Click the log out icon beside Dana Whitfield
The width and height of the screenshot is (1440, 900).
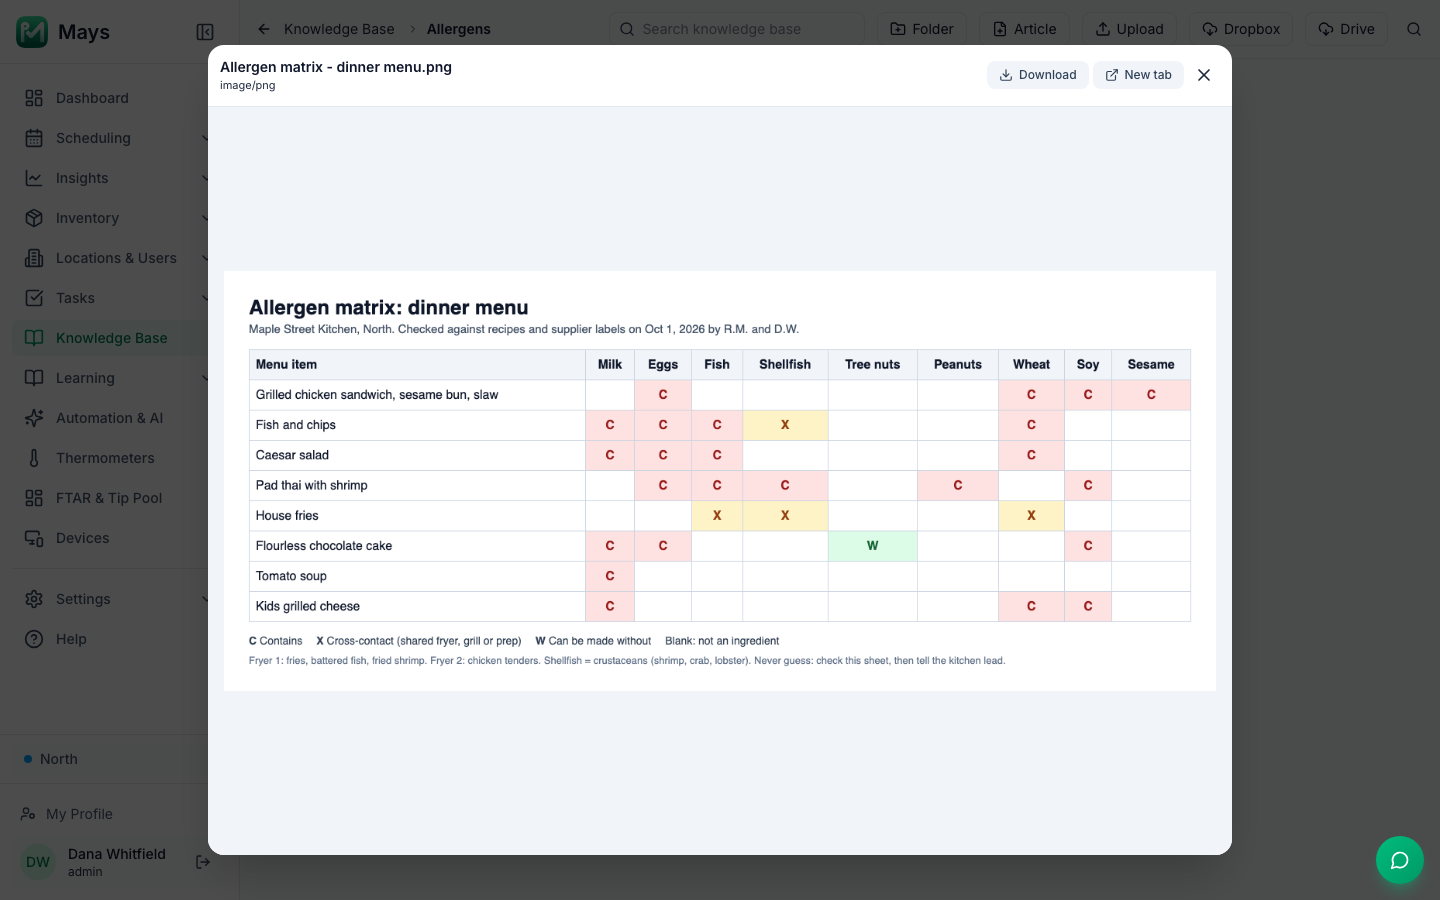coord(203,862)
